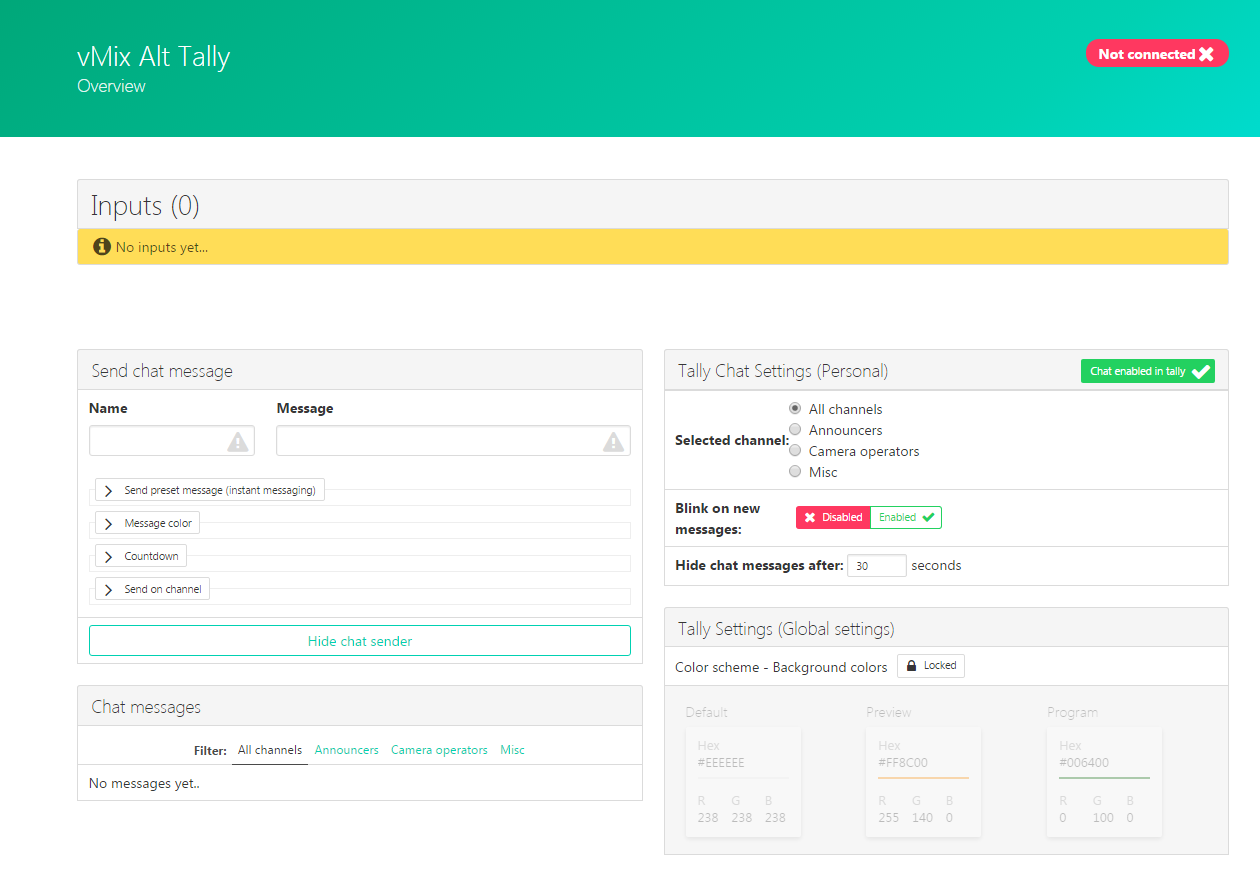The width and height of the screenshot is (1260, 885).
Task: Click the info icon beside No inputs yet
Action: click(101, 246)
